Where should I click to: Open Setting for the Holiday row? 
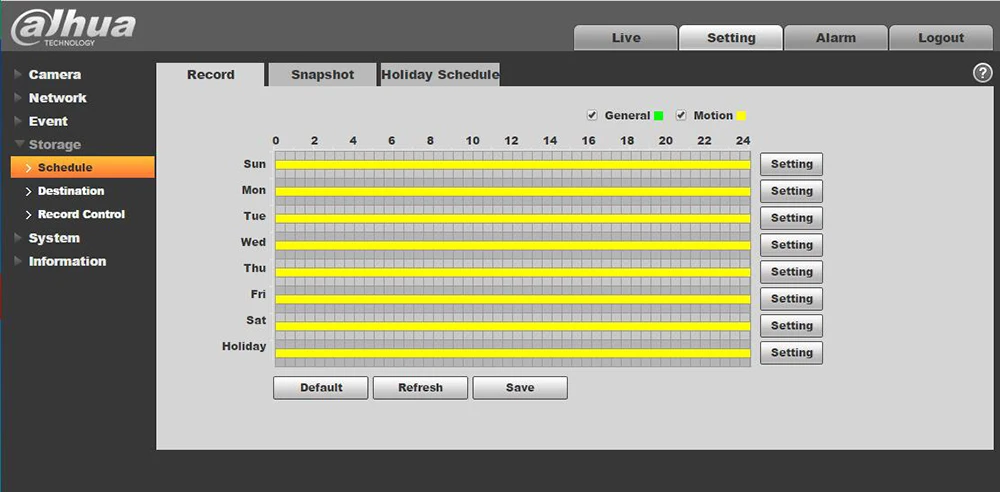point(791,352)
